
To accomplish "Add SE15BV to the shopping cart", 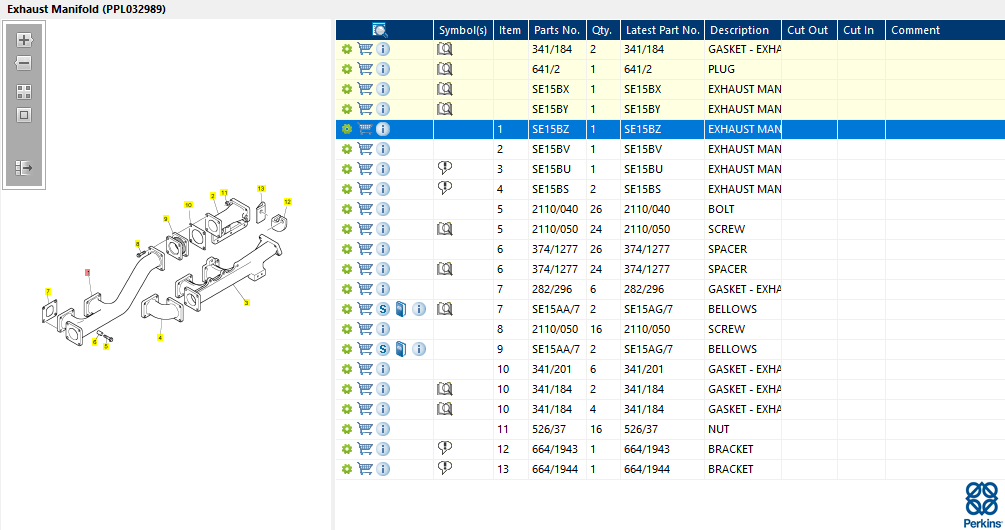I will pyautogui.click(x=365, y=149).
